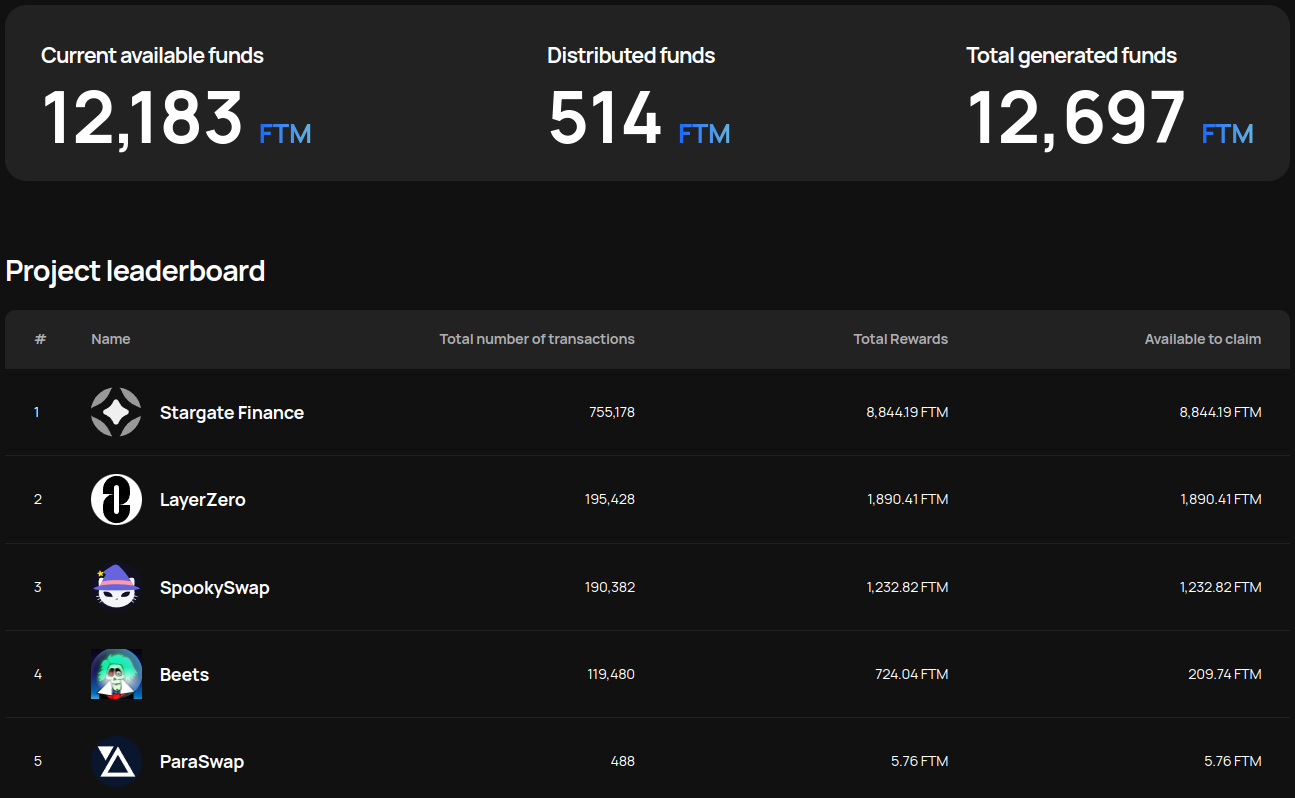Click ParaSwap's 5.76 FTM Available to claim
1295x798 pixels.
[x=1233, y=761]
